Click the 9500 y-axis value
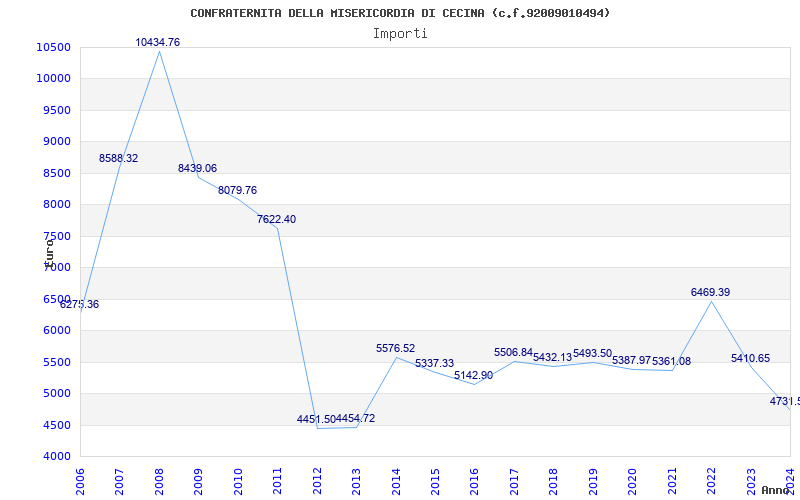Screen dimensions: 800x500 pos(56,110)
